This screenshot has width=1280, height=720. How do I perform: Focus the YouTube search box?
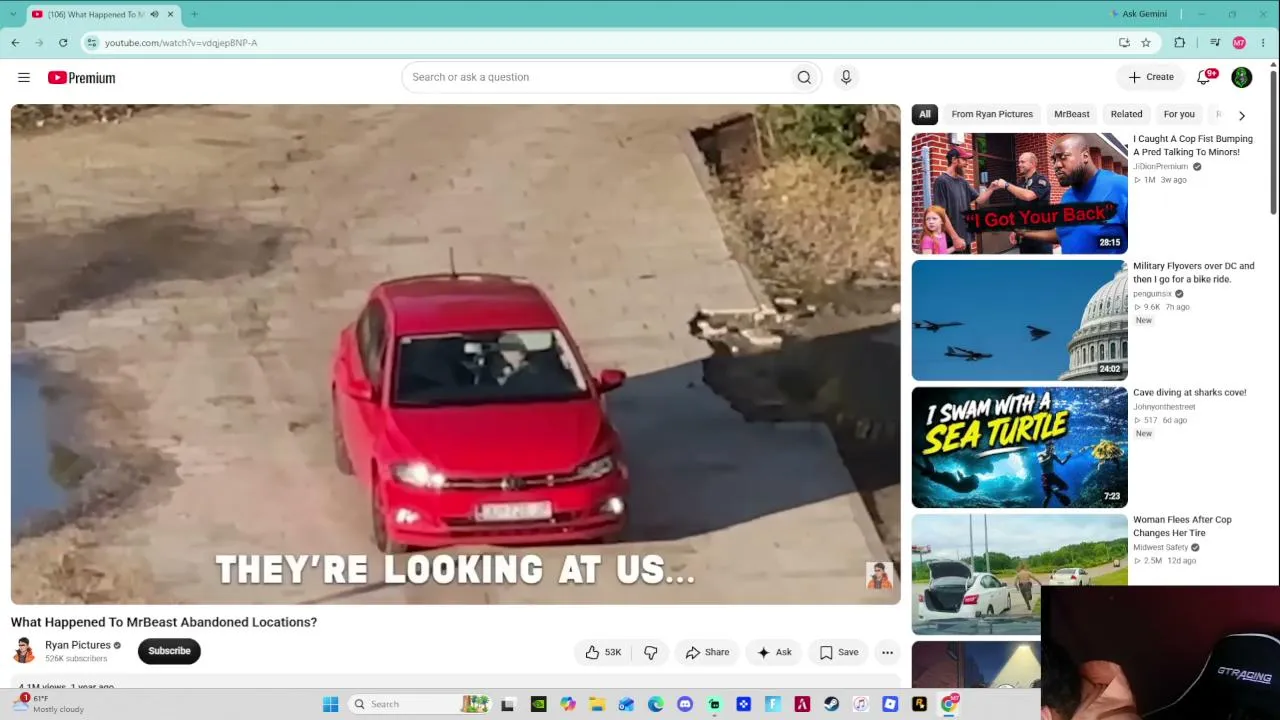(596, 77)
